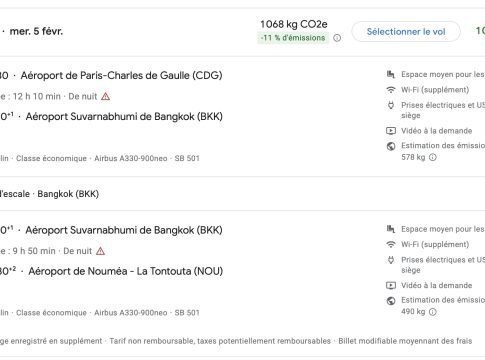The height and width of the screenshot is (360, 485).
Task: Click info icon next to 578 kg
Action: click(x=432, y=157)
